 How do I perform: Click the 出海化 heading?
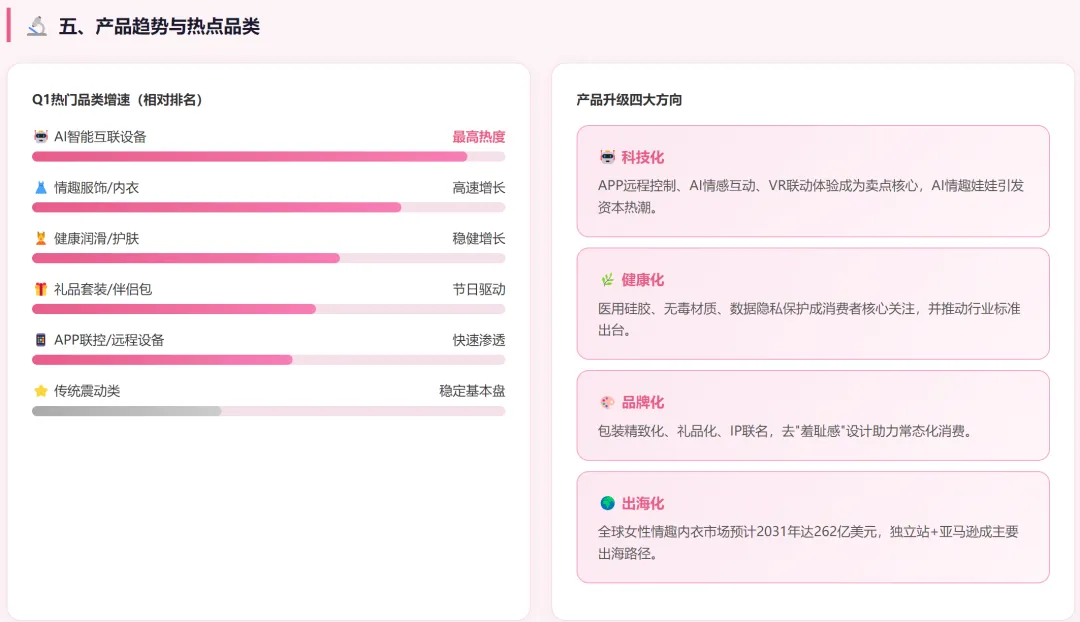tap(642, 503)
